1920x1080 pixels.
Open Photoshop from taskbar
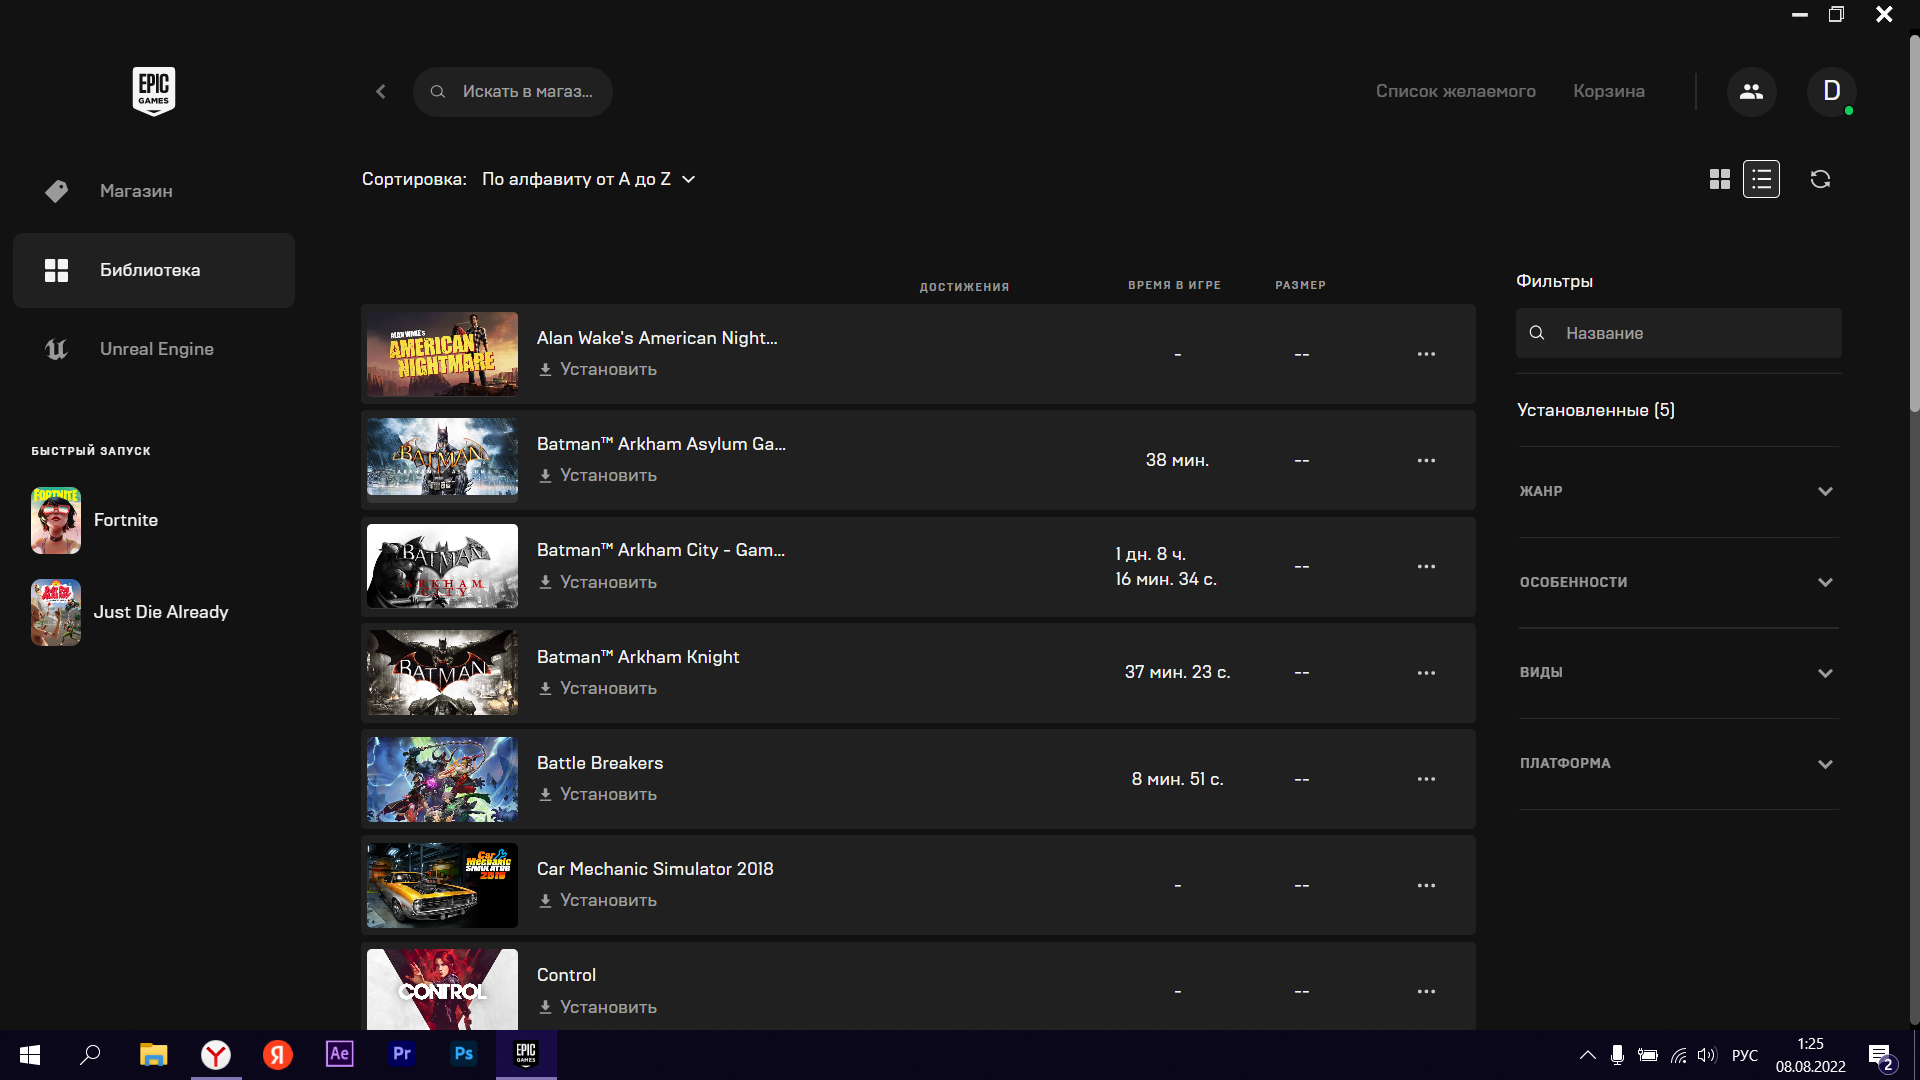point(464,1054)
